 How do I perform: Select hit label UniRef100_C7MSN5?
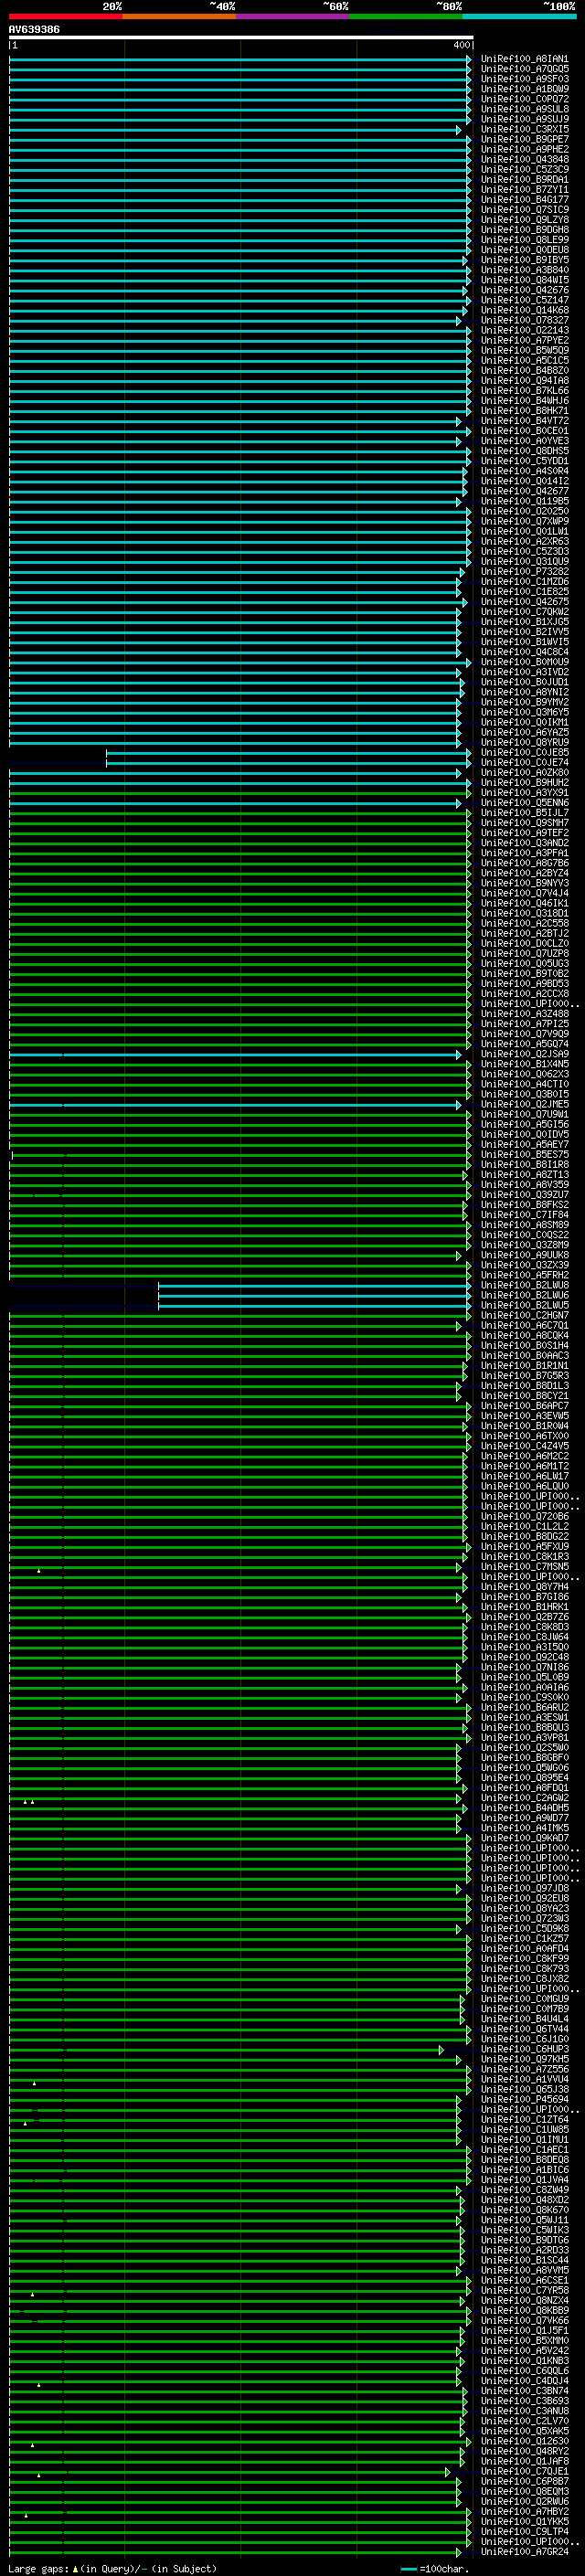(525, 1567)
